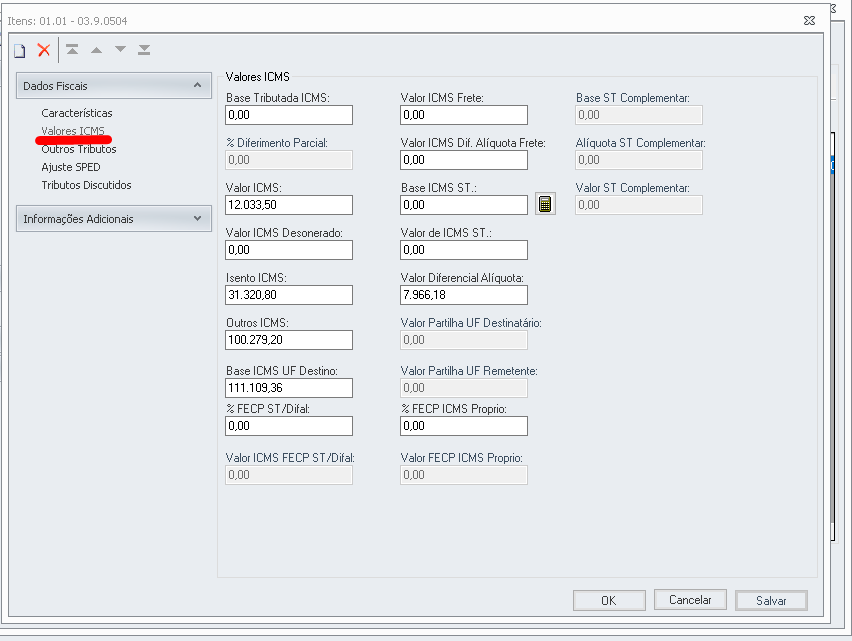Click Valor Partilha UF Remetente field
The image size is (852, 641).
tap(464, 388)
